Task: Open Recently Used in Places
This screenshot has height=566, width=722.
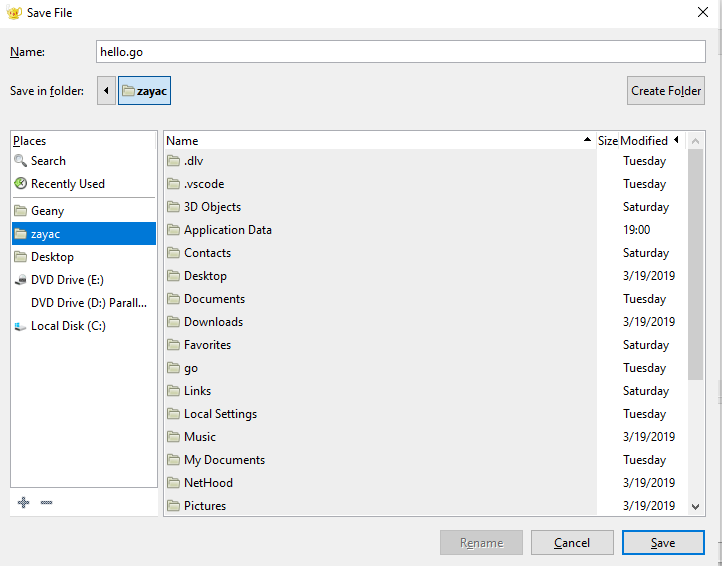Action: point(84,184)
